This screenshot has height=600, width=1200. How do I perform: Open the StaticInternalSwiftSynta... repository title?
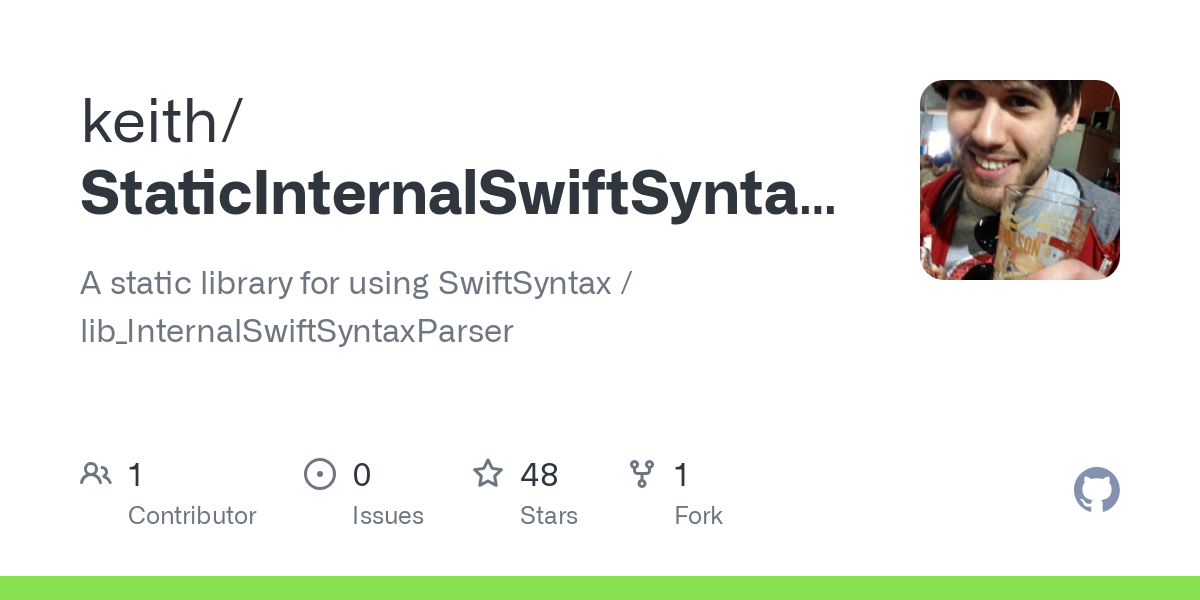coord(457,192)
